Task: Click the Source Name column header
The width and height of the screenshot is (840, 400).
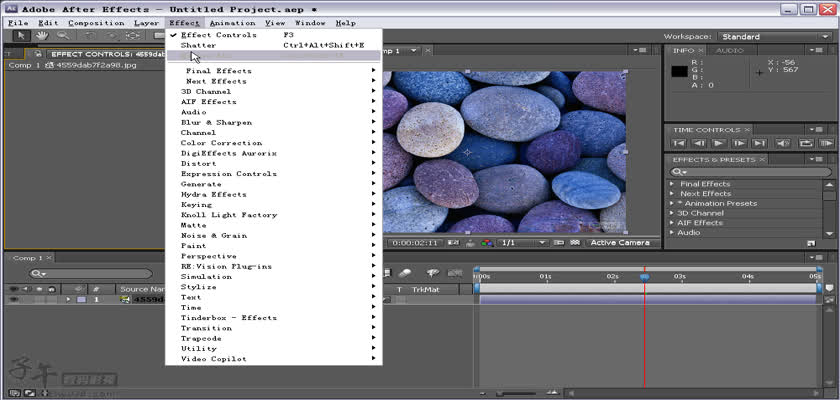Action: [141, 289]
